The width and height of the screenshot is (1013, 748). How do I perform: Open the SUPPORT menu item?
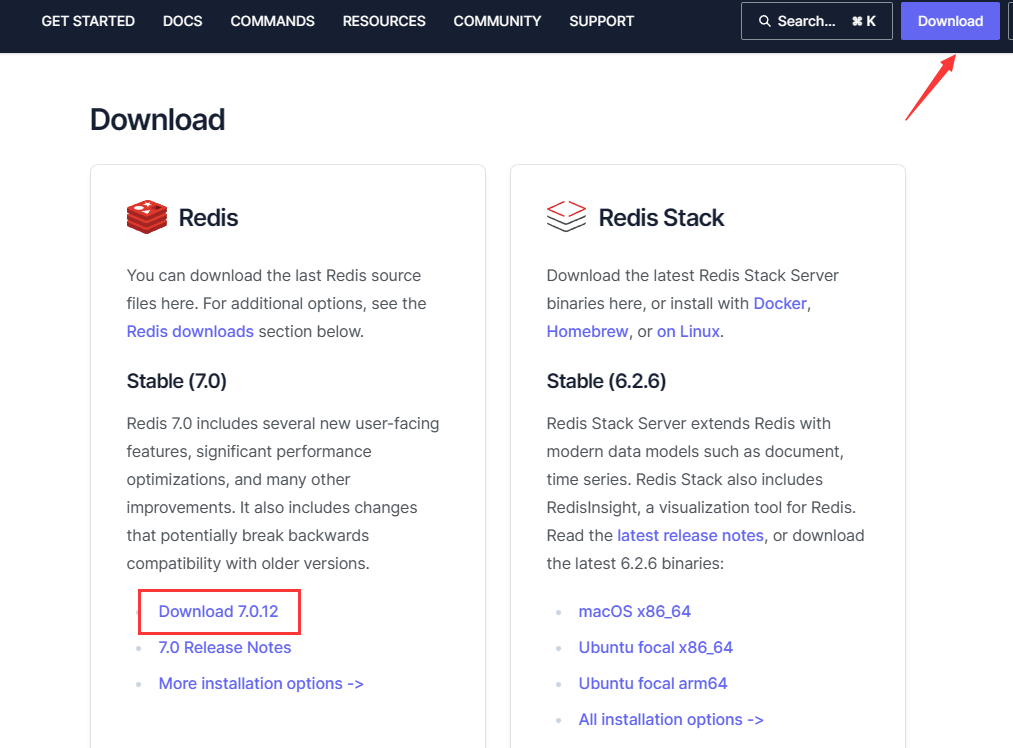[x=601, y=21]
